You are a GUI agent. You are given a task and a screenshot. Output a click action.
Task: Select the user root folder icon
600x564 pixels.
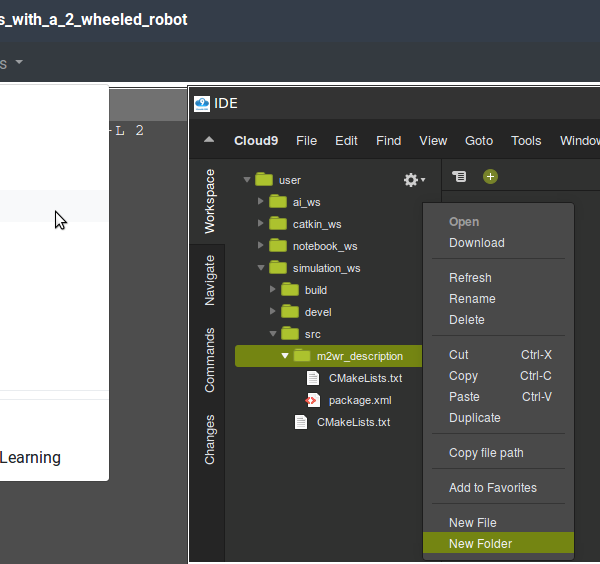pyautogui.click(x=264, y=179)
